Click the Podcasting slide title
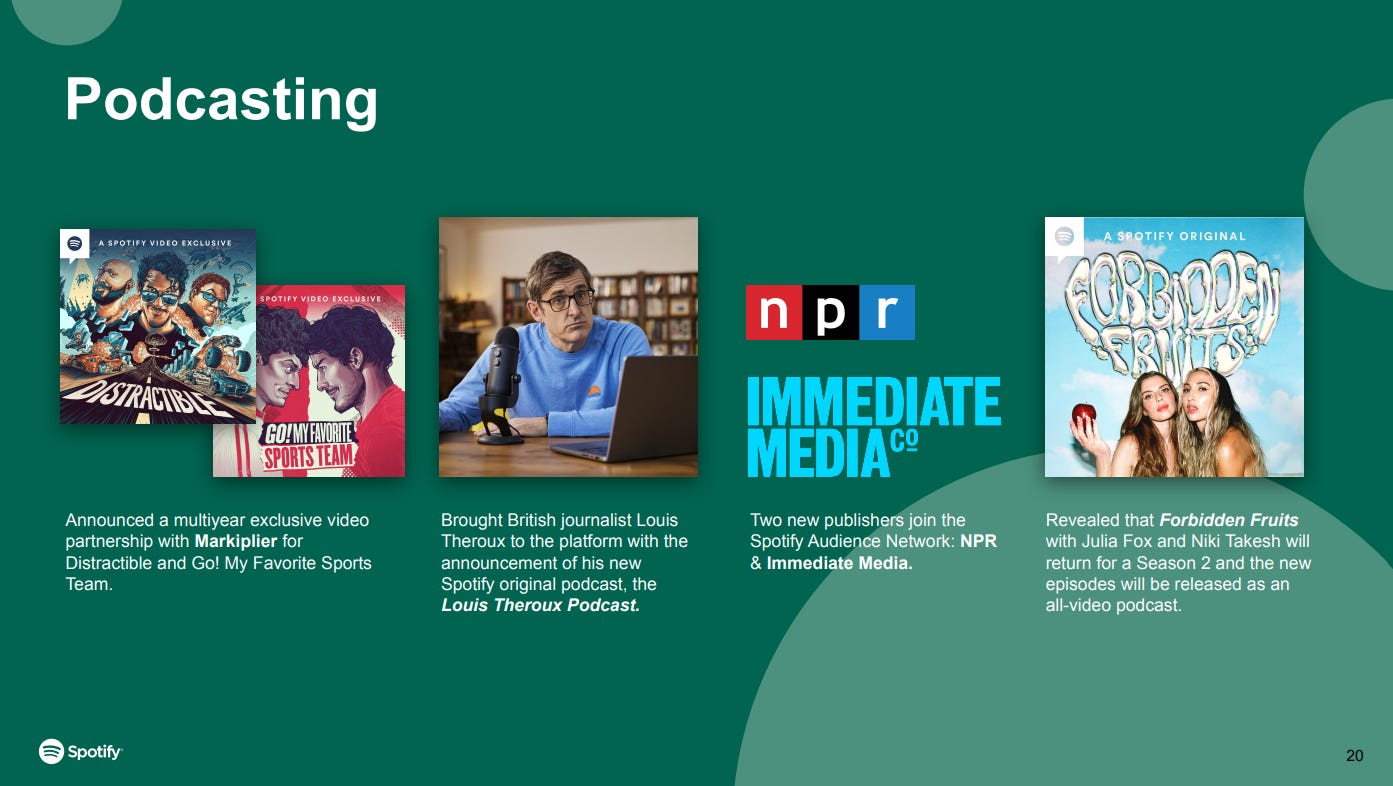Image resolution: width=1393 pixels, height=786 pixels. pyautogui.click(x=221, y=100)
